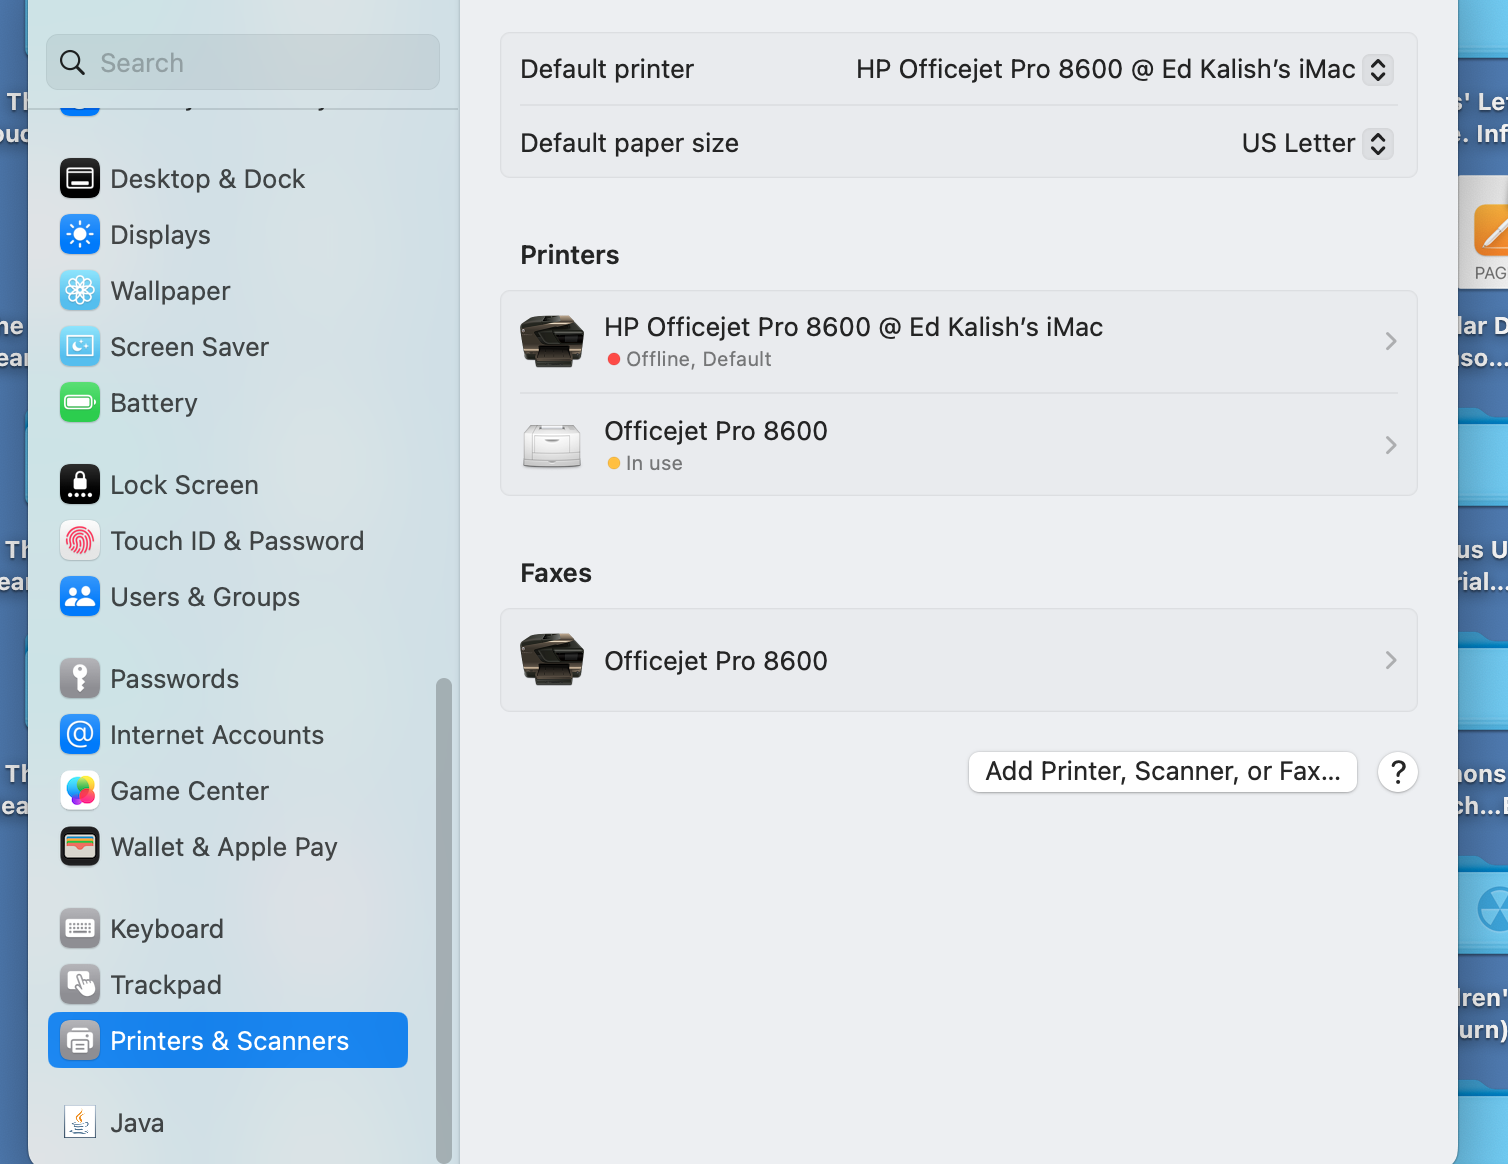Focus the Search field in sidebar

point(243,62)
